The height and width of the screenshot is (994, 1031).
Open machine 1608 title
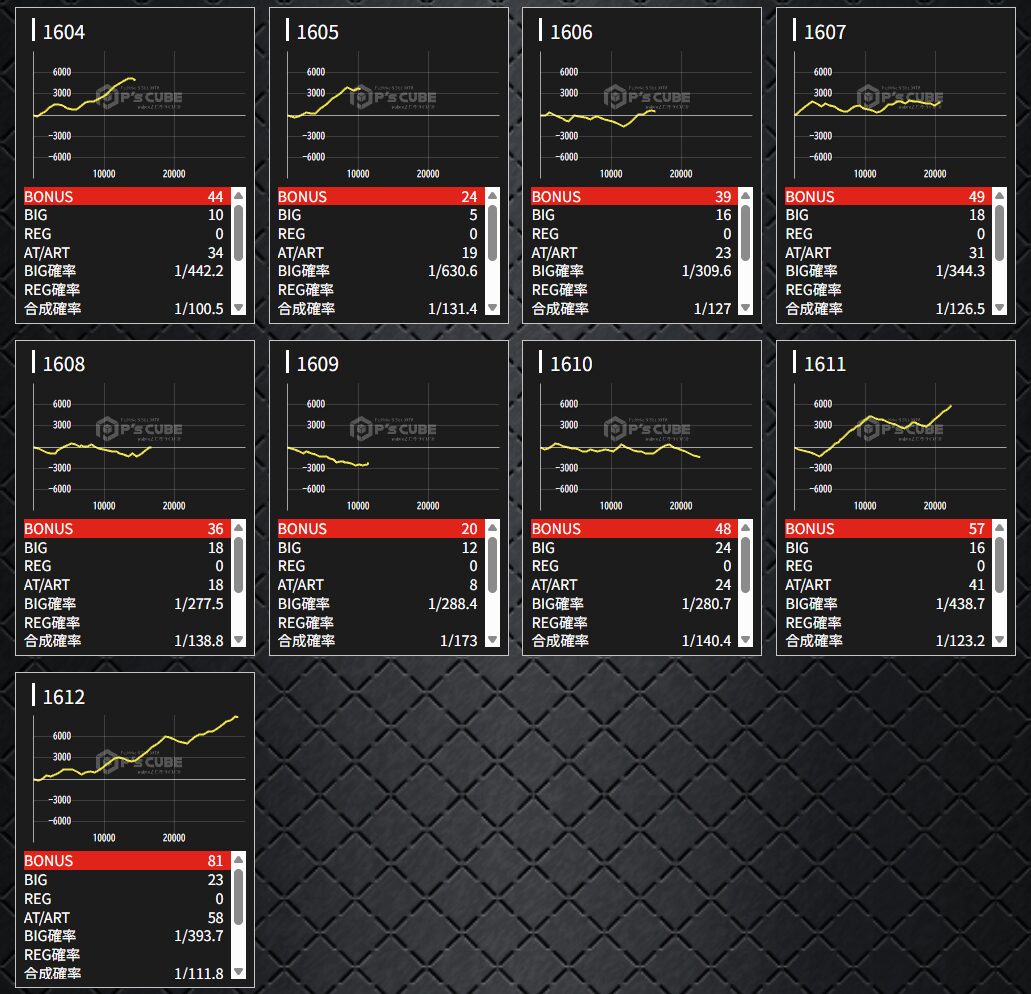point(64,364)
